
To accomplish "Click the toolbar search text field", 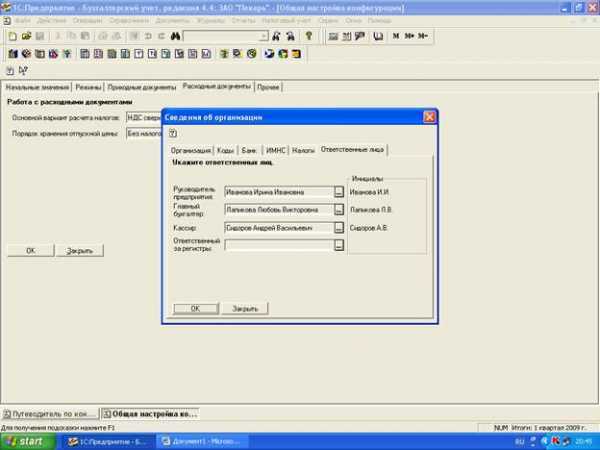I will pos(222,36).
